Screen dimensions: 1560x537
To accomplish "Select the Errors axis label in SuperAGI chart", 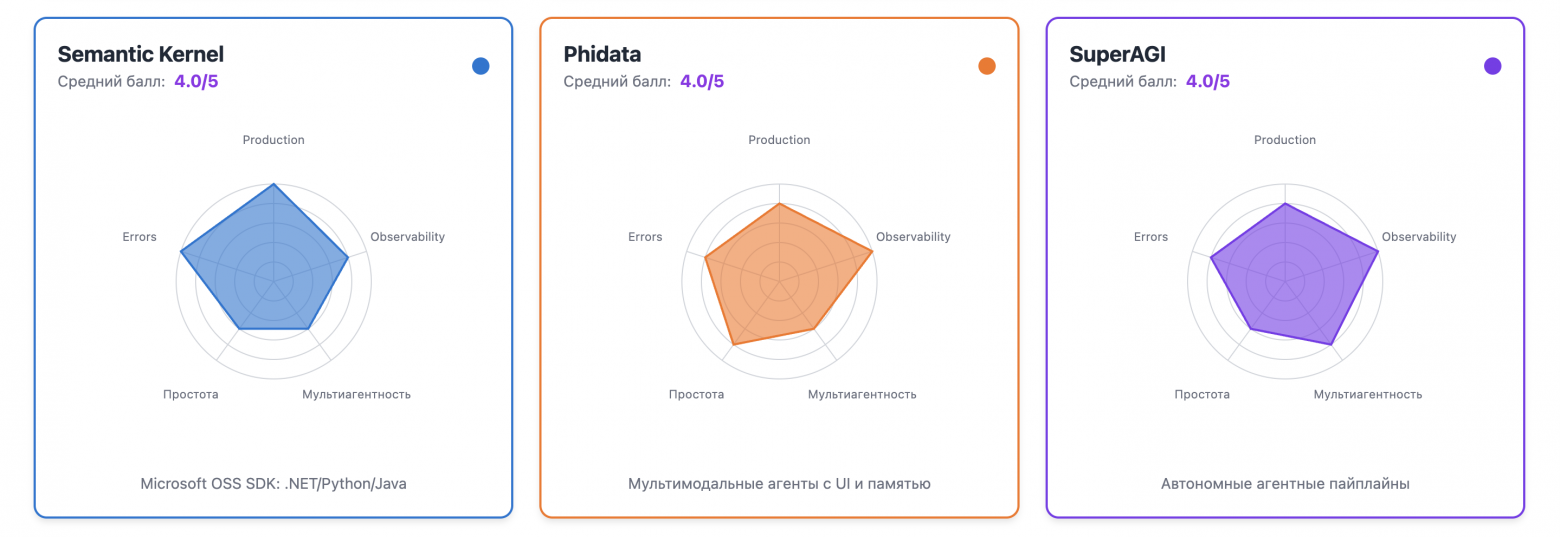I will point(1151,237).
